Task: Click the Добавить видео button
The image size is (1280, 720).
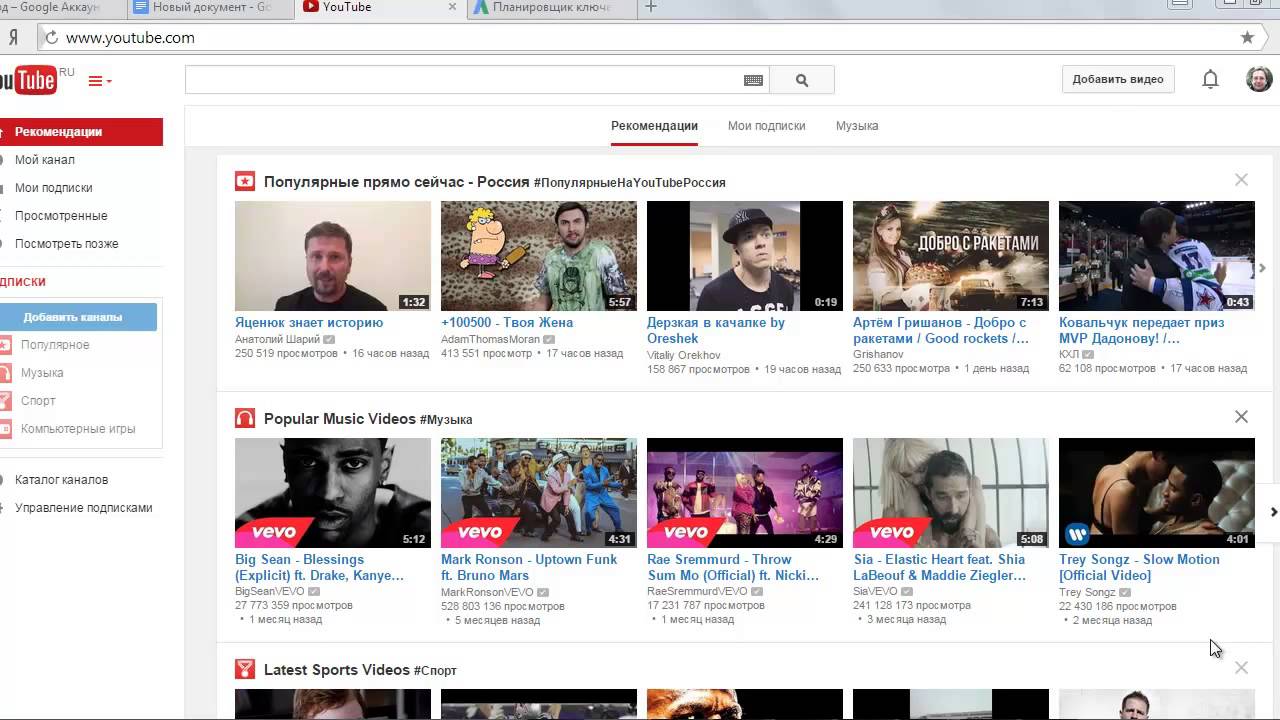Action: click(1118, 79)
